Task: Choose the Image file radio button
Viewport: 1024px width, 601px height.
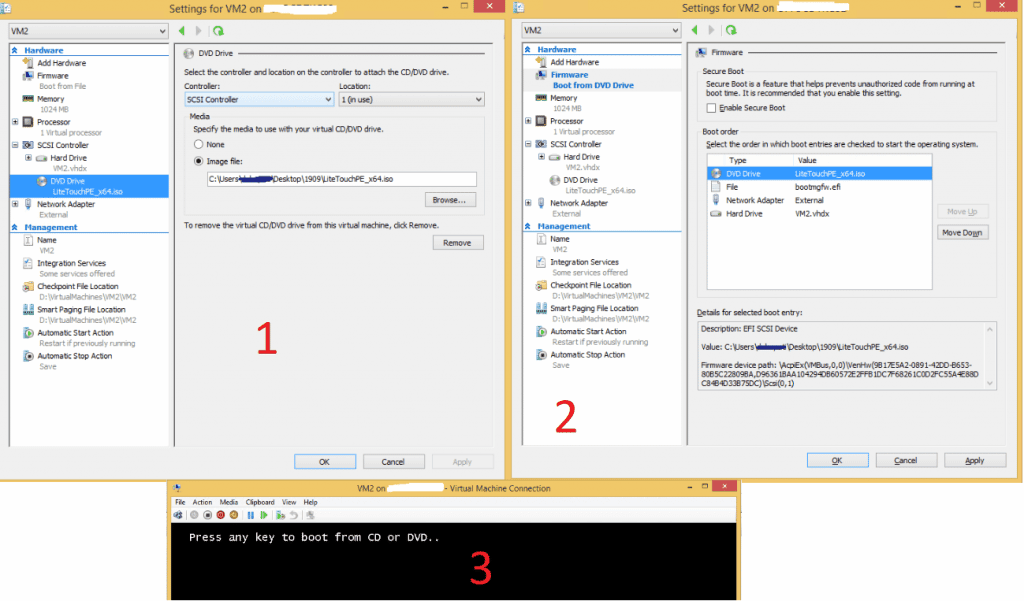Action: (199, 161)
